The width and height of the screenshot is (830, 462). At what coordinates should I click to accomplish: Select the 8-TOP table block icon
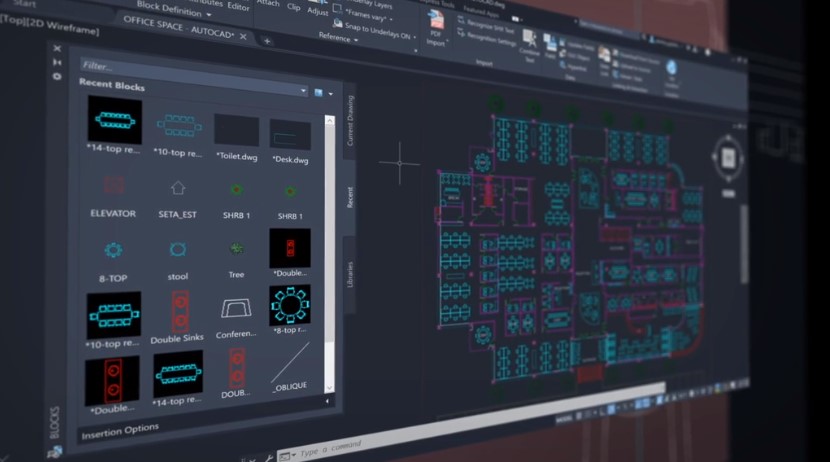click(x=113, y=250)
